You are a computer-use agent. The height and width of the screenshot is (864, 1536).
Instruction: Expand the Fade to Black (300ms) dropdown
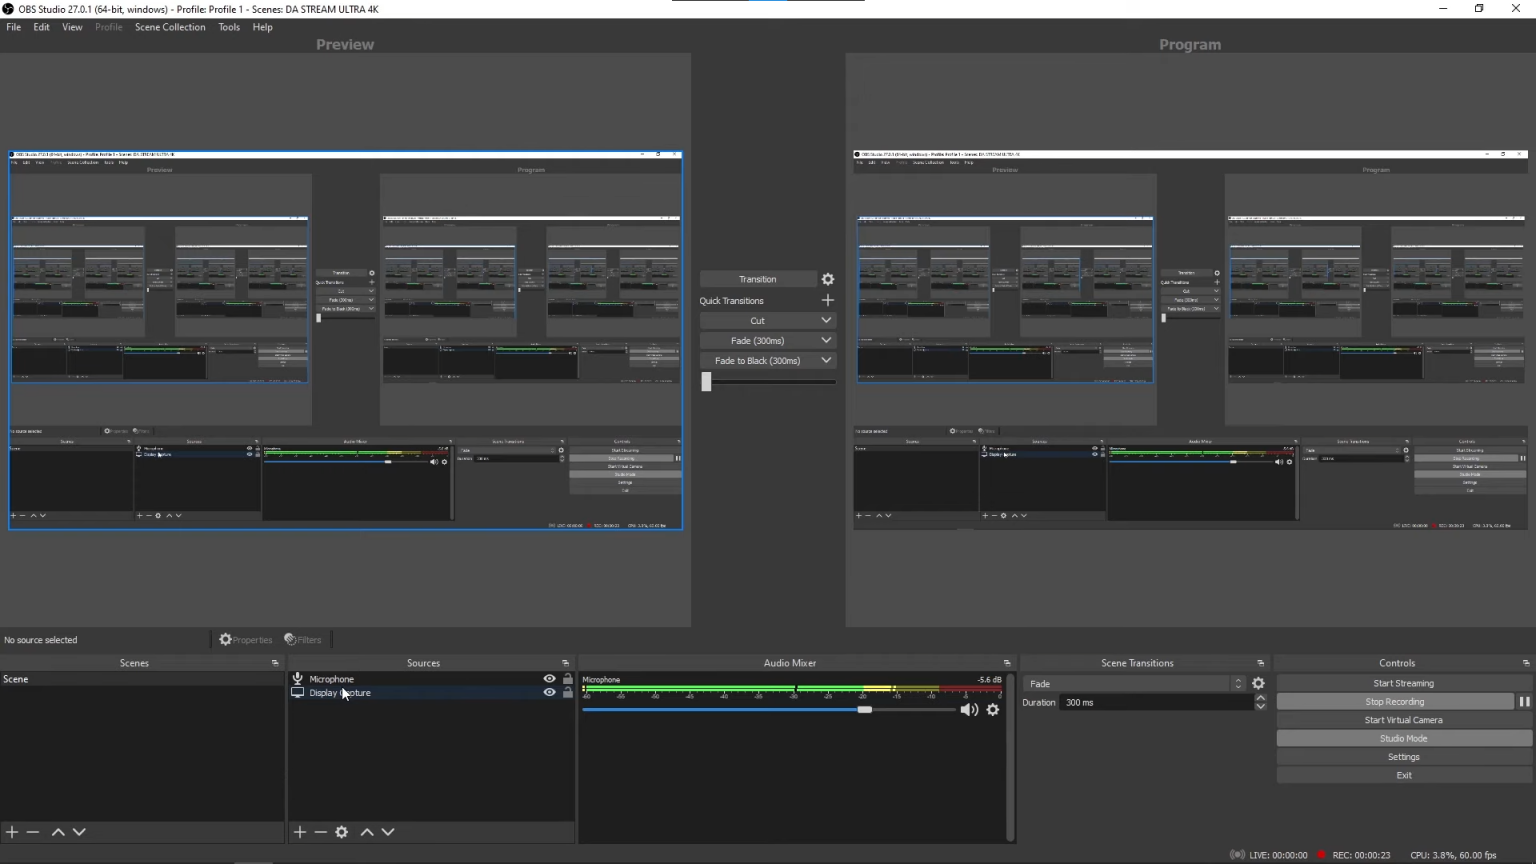pos(826,361)
